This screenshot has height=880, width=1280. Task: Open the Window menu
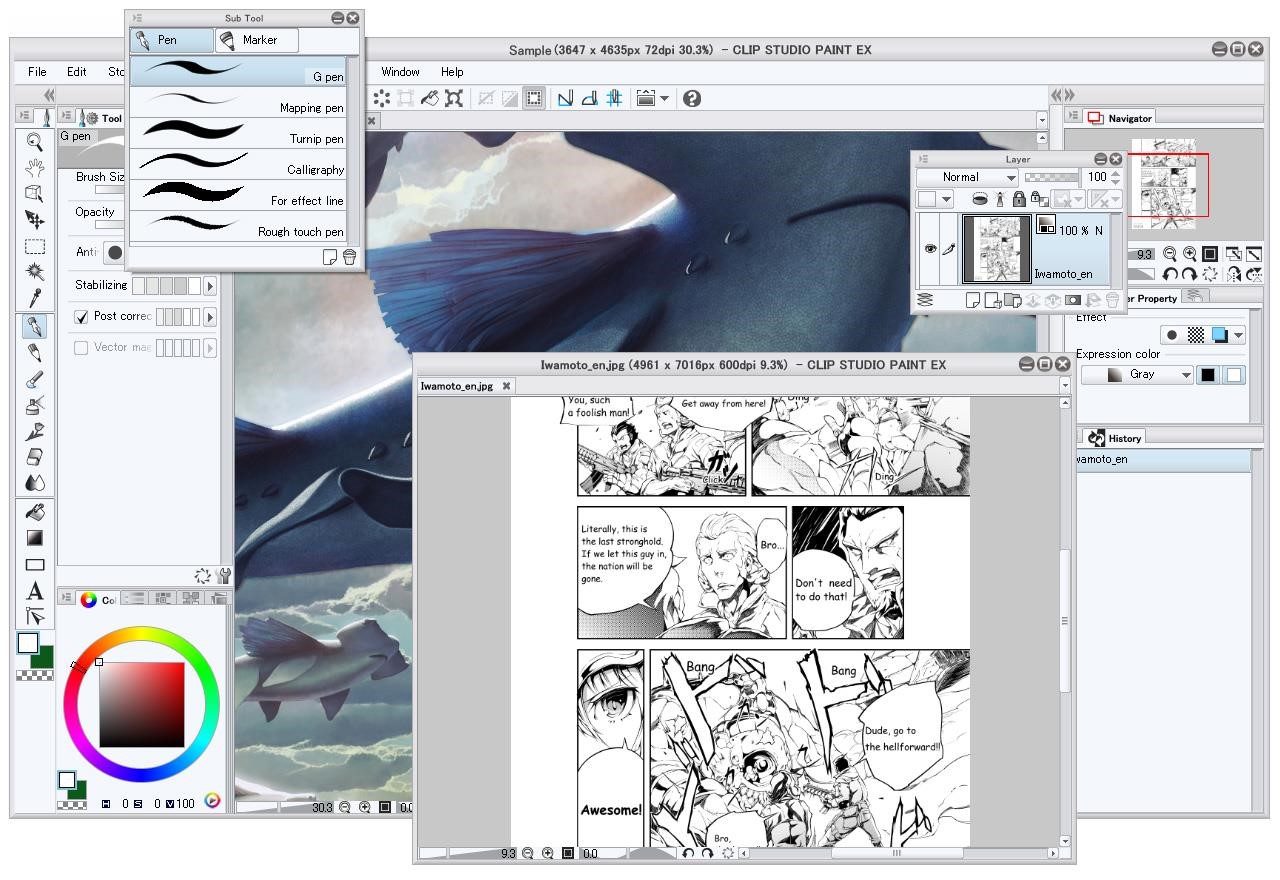click(399, 72)
